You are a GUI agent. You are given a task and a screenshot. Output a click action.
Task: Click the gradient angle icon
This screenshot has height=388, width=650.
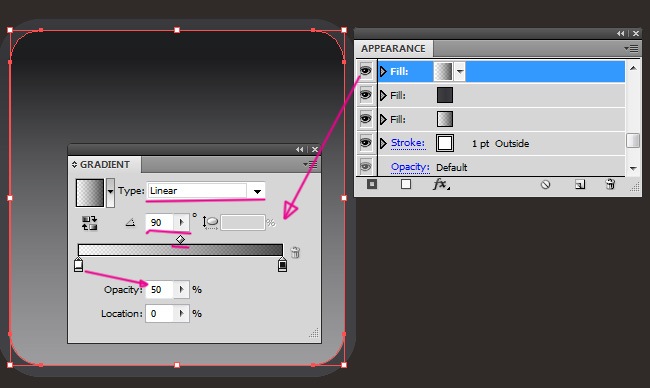(131, 223)
